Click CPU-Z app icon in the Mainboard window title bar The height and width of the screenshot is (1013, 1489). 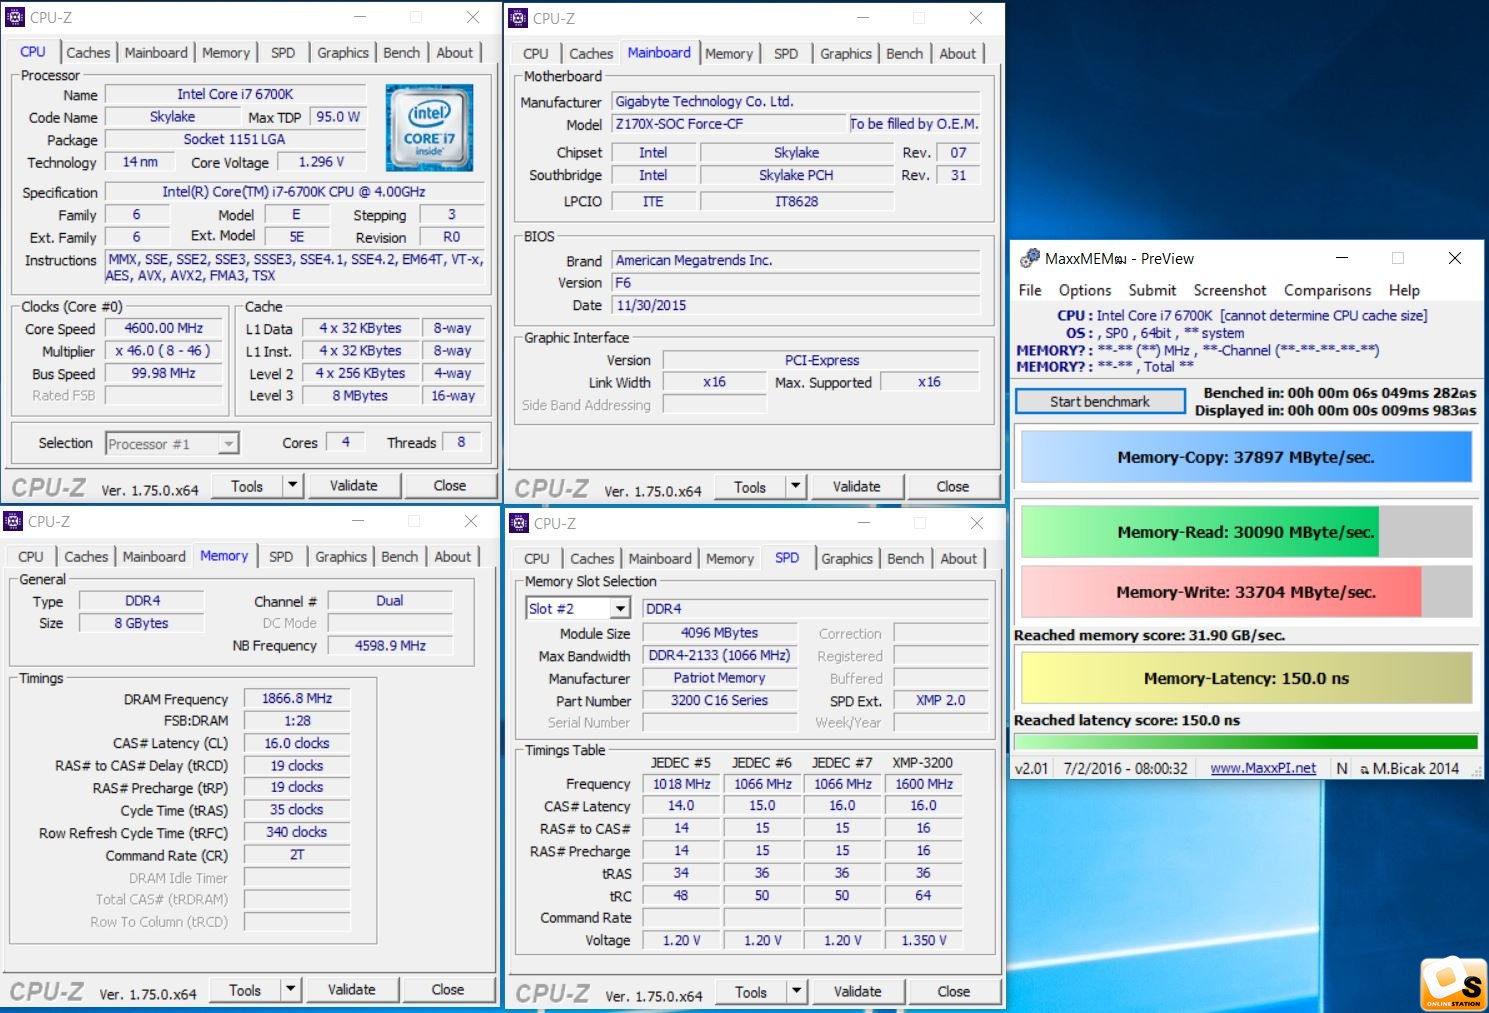[518, 18]
